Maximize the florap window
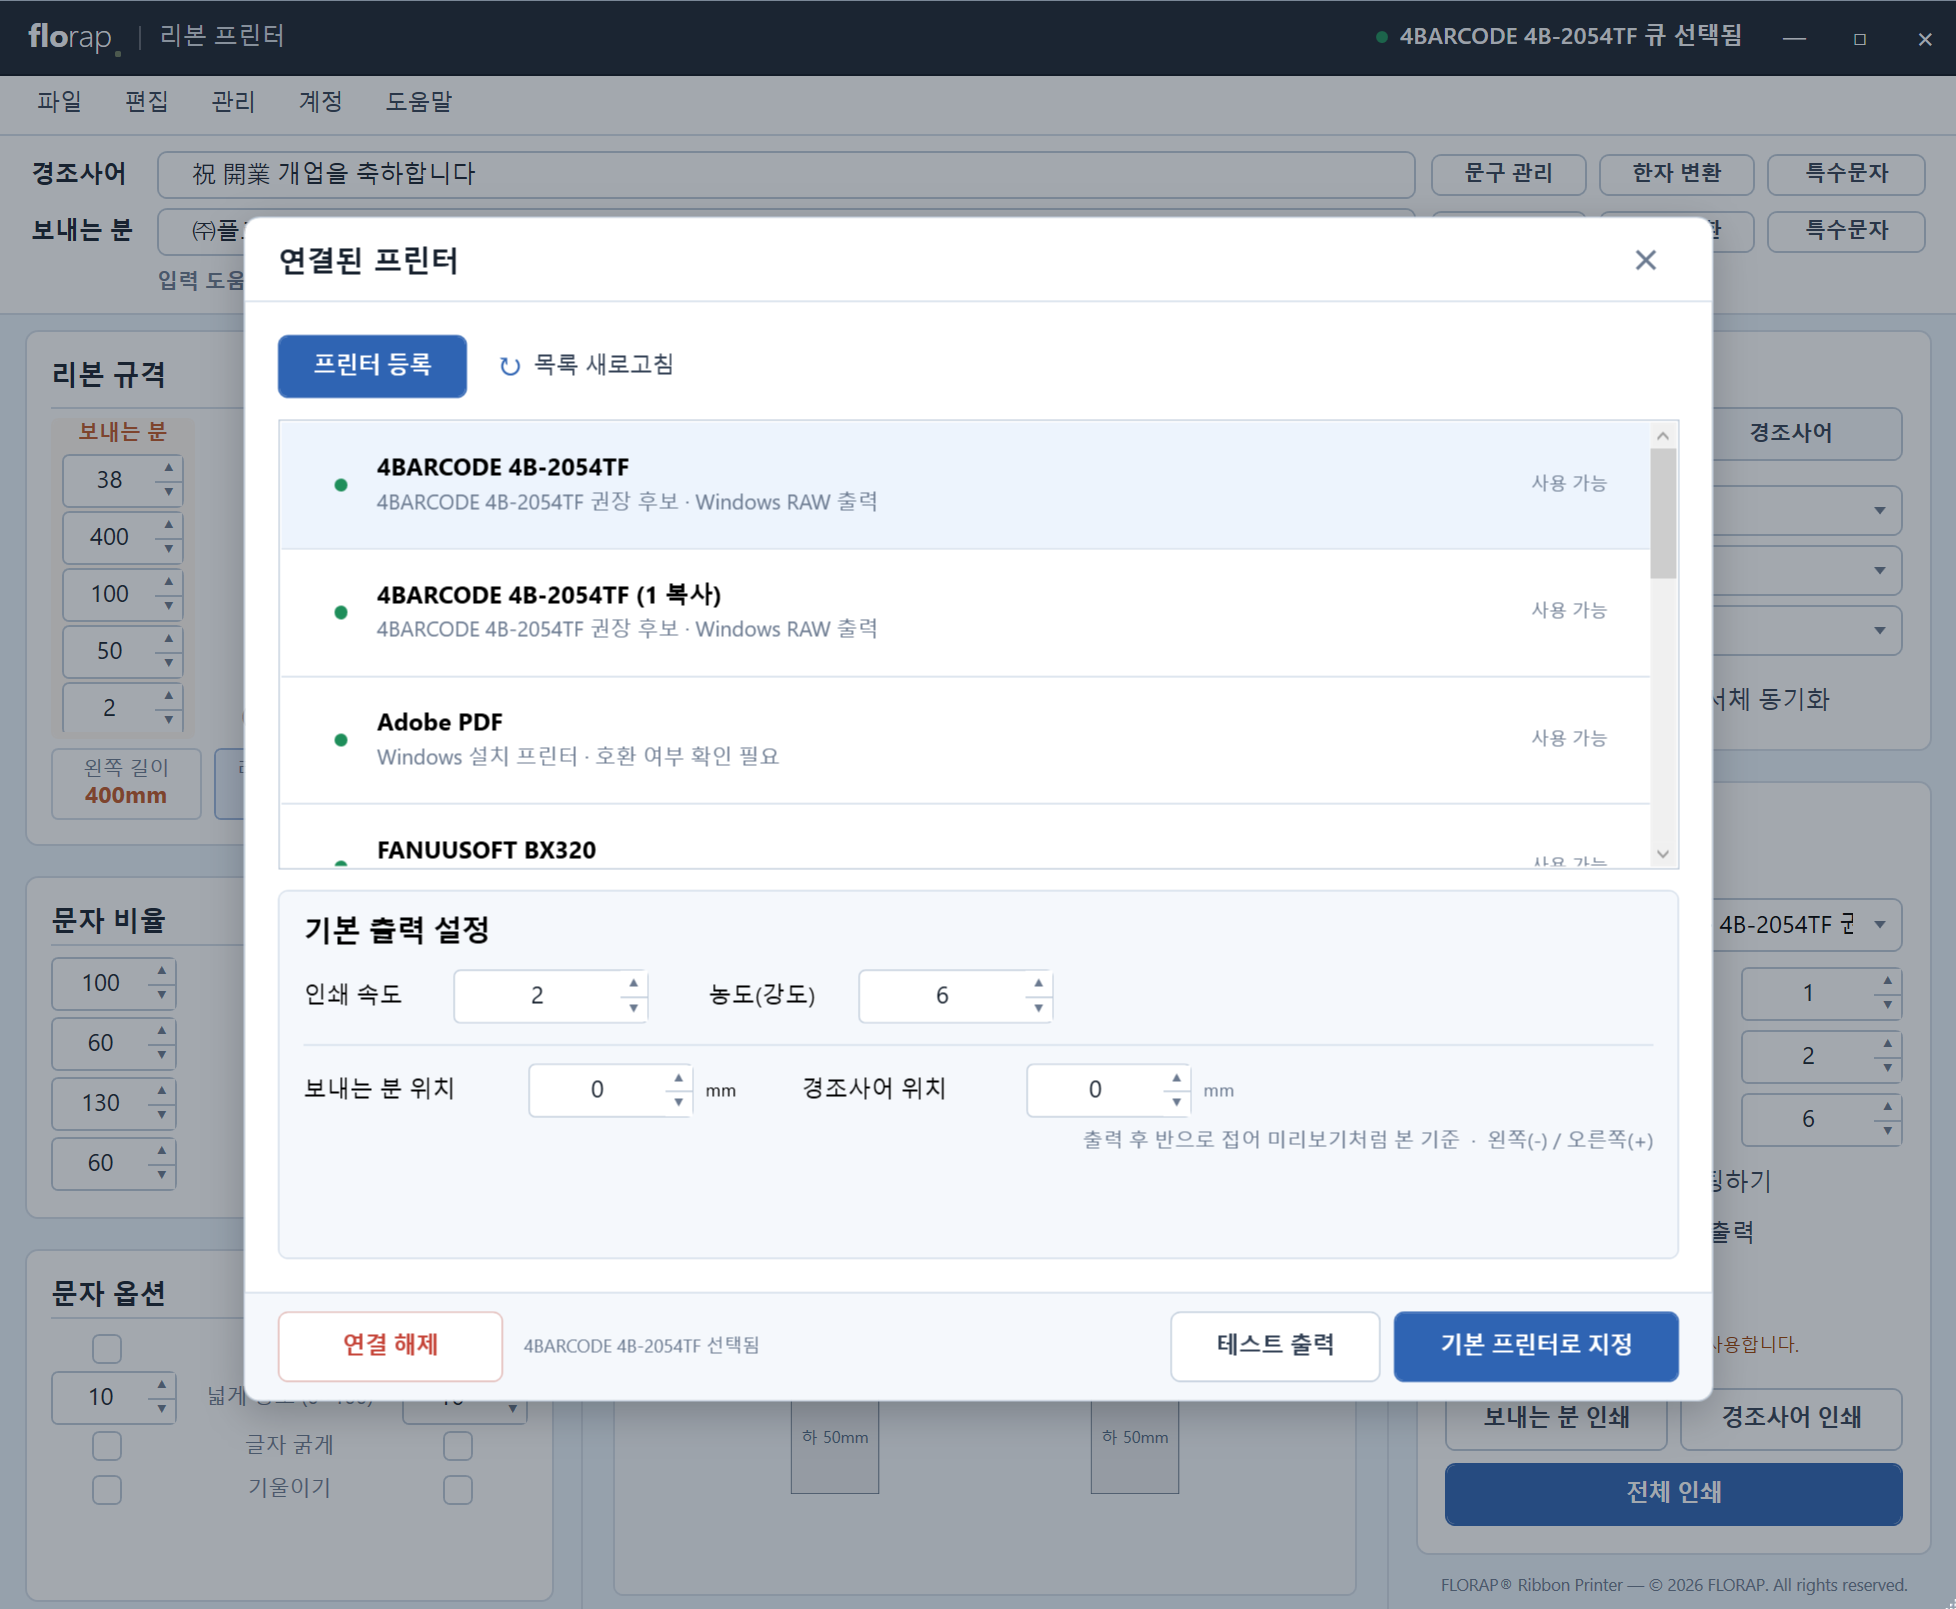The height and width of the screenshot is (1609, 1956). [1859, 38]
